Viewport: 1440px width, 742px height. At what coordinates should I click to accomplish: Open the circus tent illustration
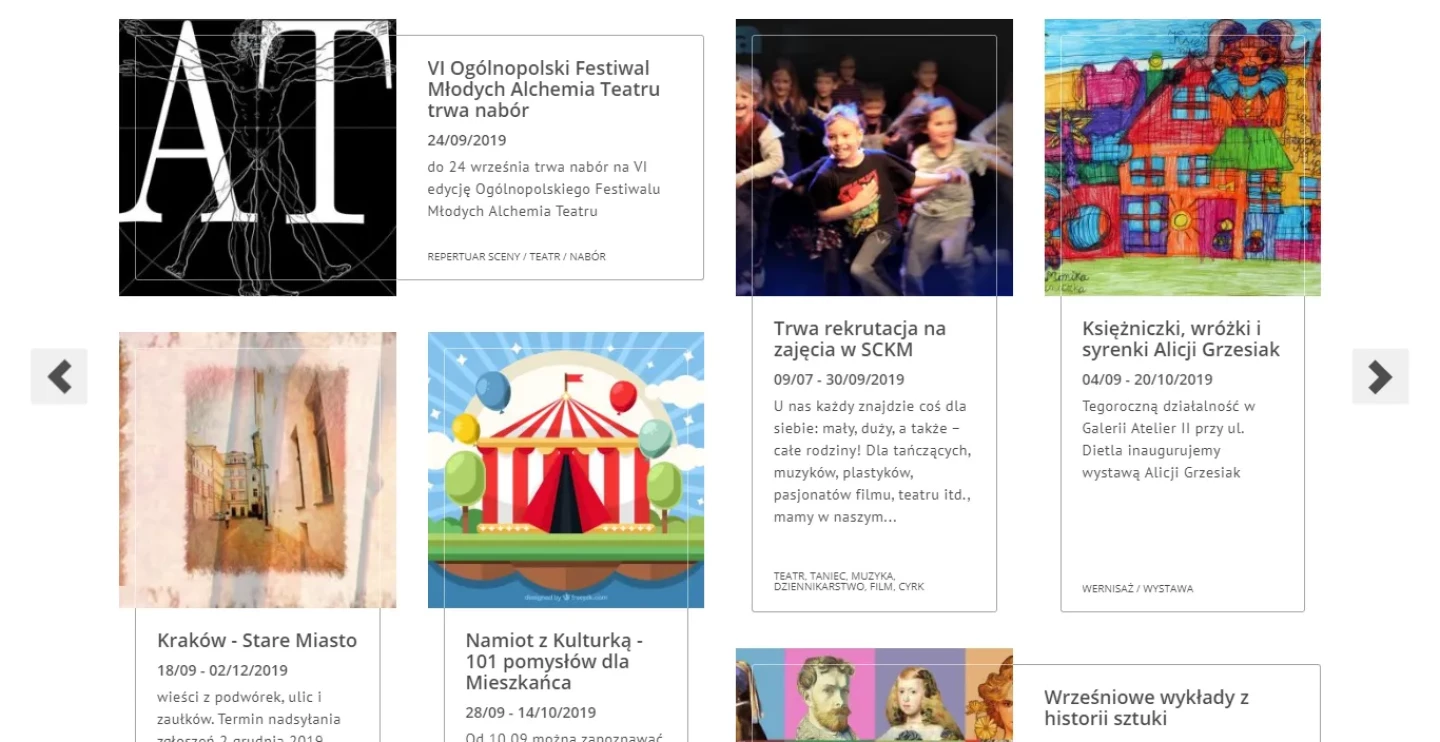point(566,470)
